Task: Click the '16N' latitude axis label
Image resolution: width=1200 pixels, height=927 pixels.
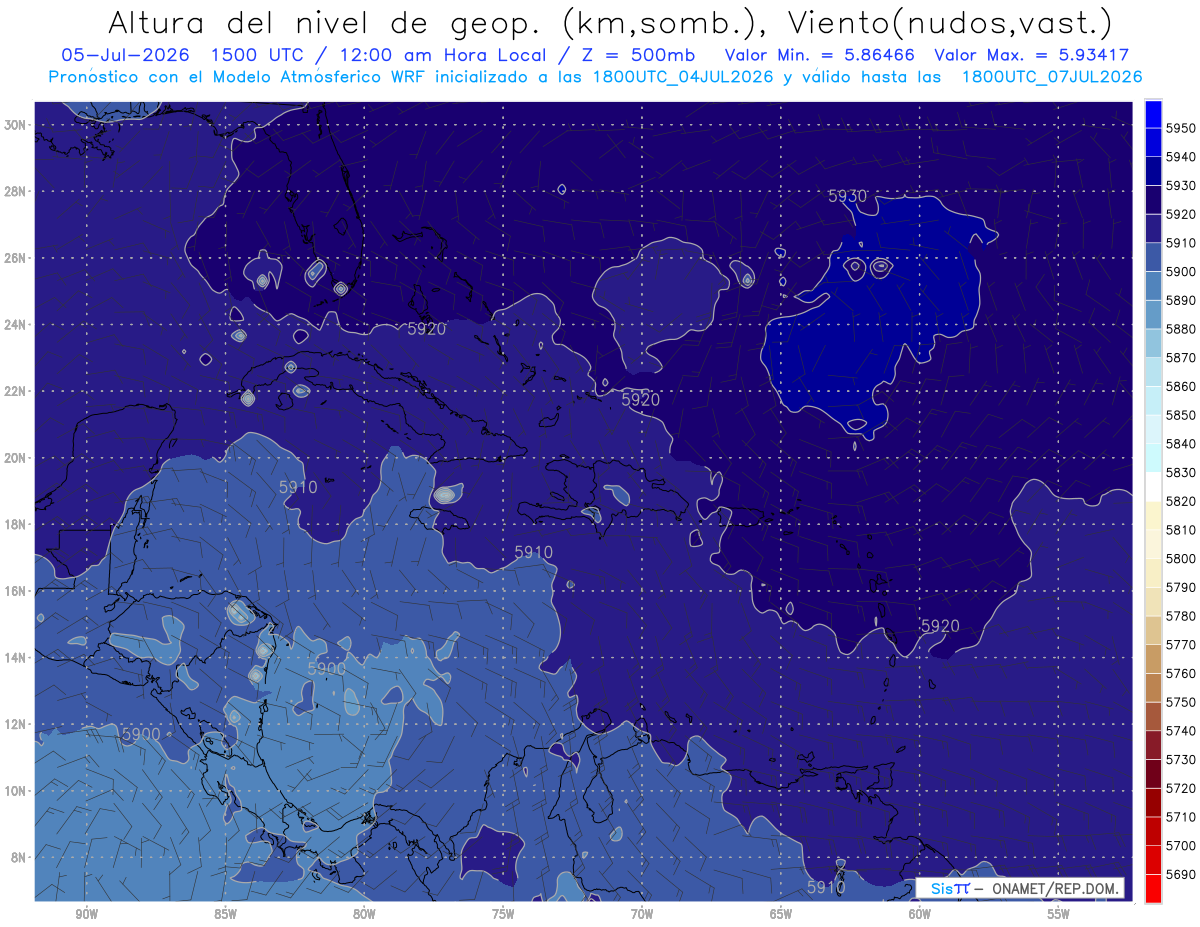Action: [15, 591]
